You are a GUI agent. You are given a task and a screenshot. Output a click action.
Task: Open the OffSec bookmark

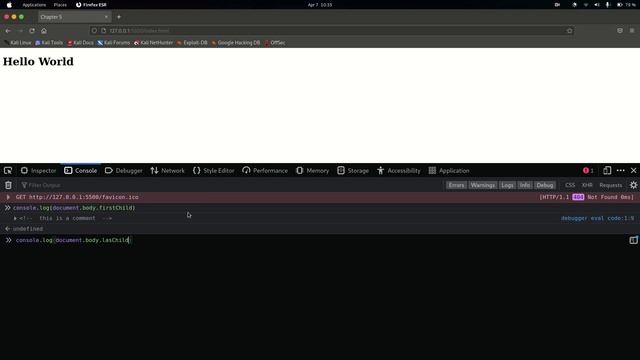(275, 42)
